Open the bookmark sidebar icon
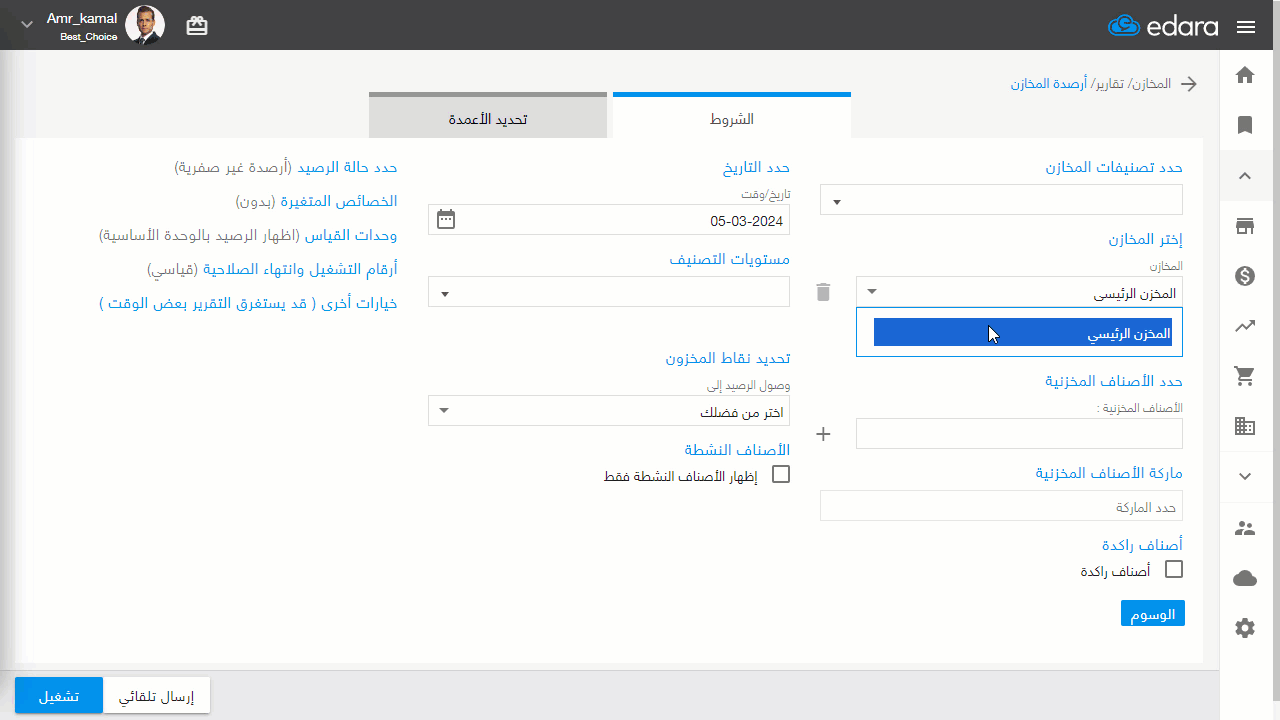 click(1245, 125)
